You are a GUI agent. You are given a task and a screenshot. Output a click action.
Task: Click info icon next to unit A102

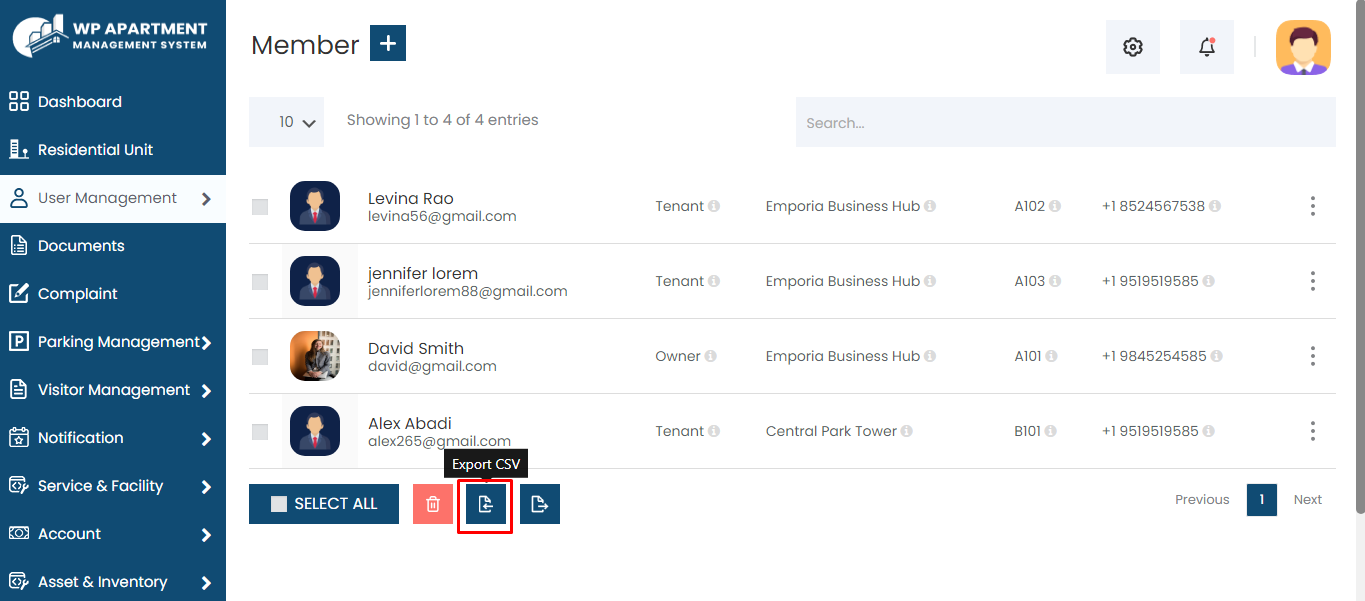(1055, 206)
